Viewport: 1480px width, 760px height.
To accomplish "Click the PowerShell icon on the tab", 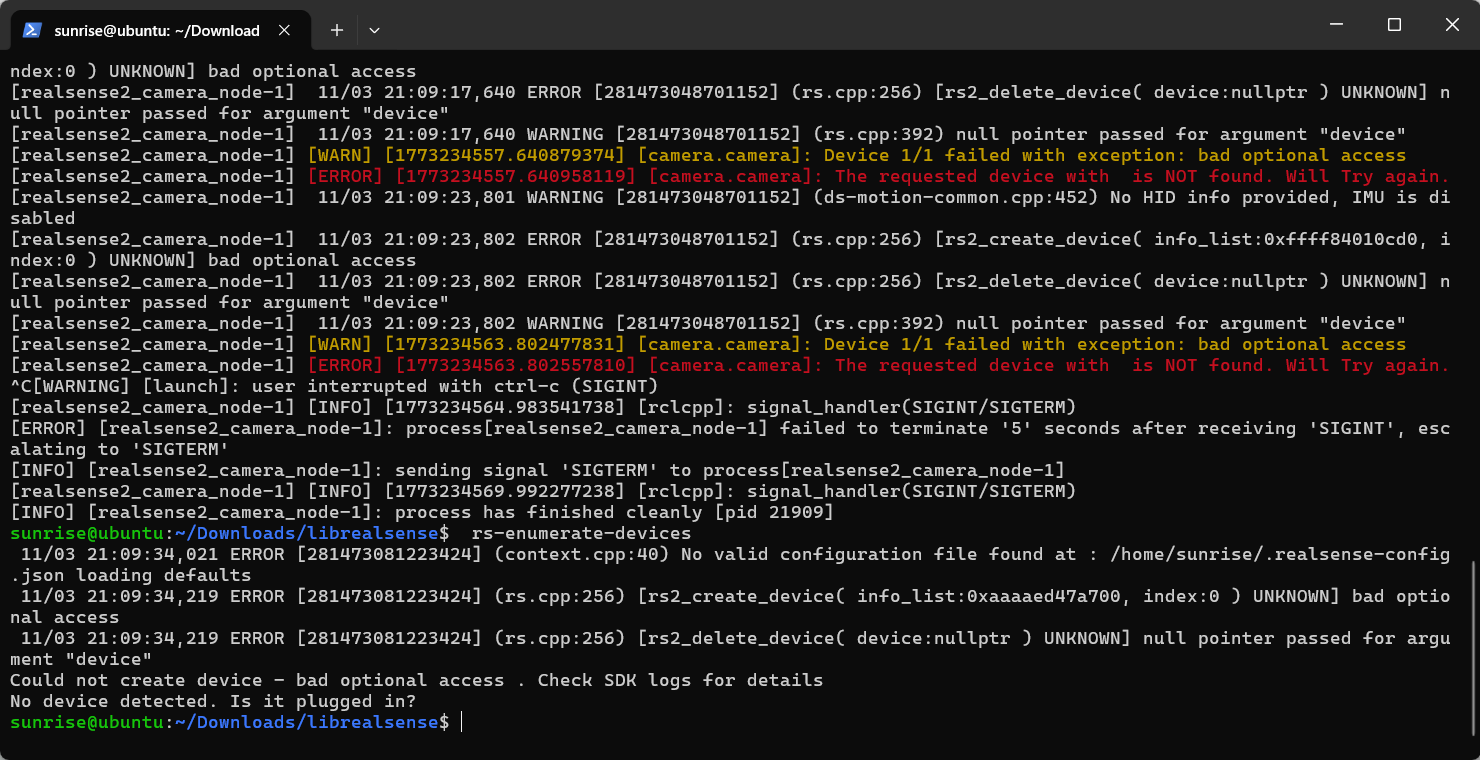I will tap(32, 30).
